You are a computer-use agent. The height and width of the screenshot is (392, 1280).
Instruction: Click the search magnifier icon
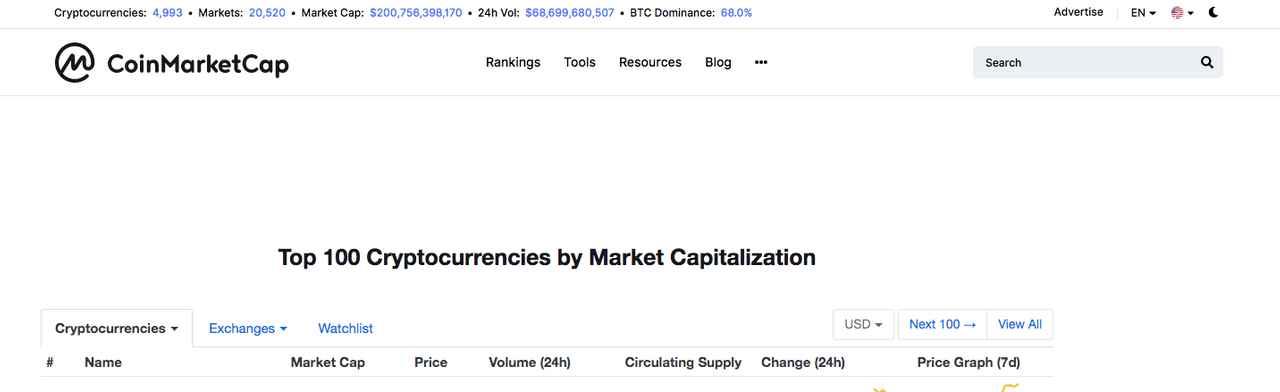tap(1207, 62)
